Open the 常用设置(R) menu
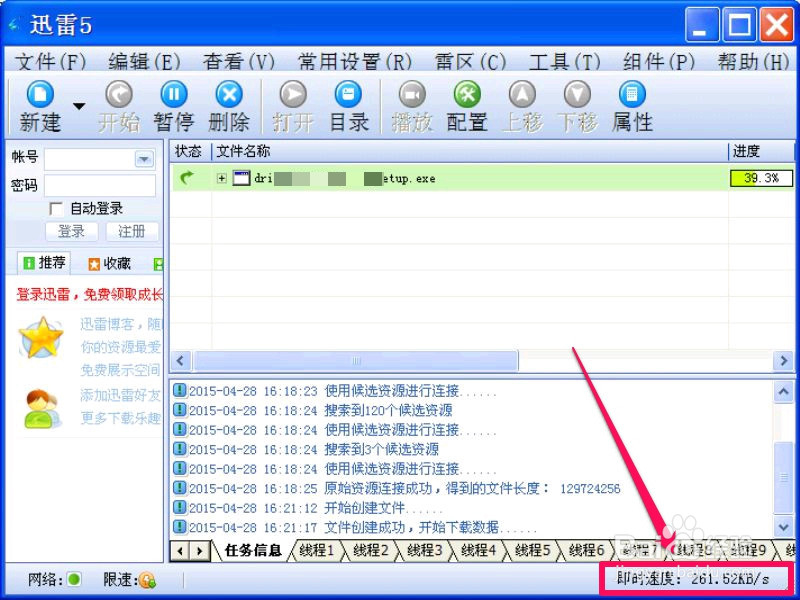Screen dimensions: 800x600 355,62
